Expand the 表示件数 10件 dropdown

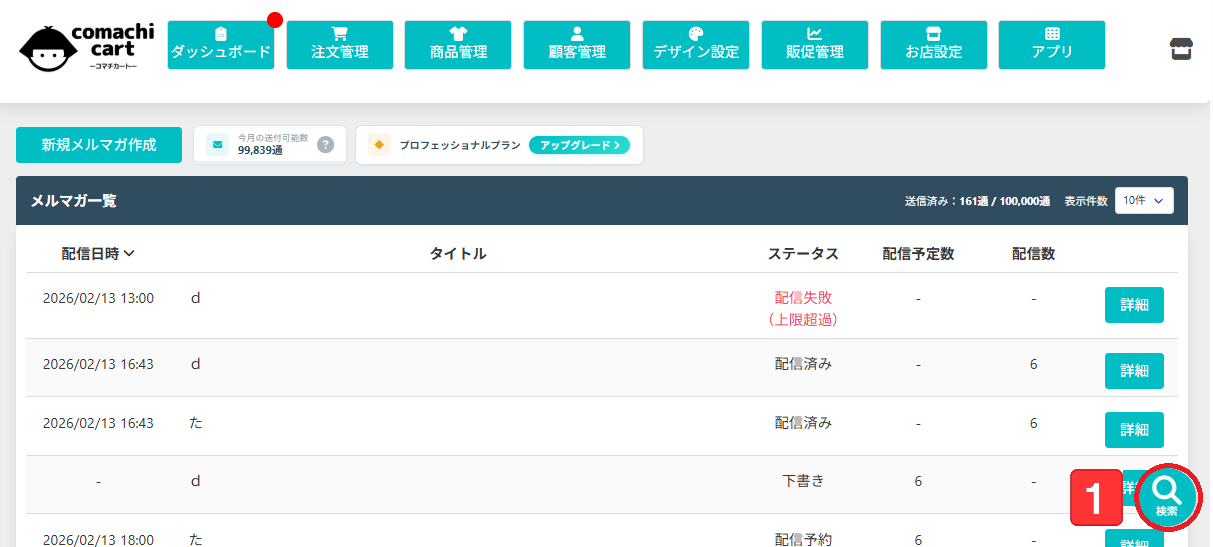coord(1144,201)
